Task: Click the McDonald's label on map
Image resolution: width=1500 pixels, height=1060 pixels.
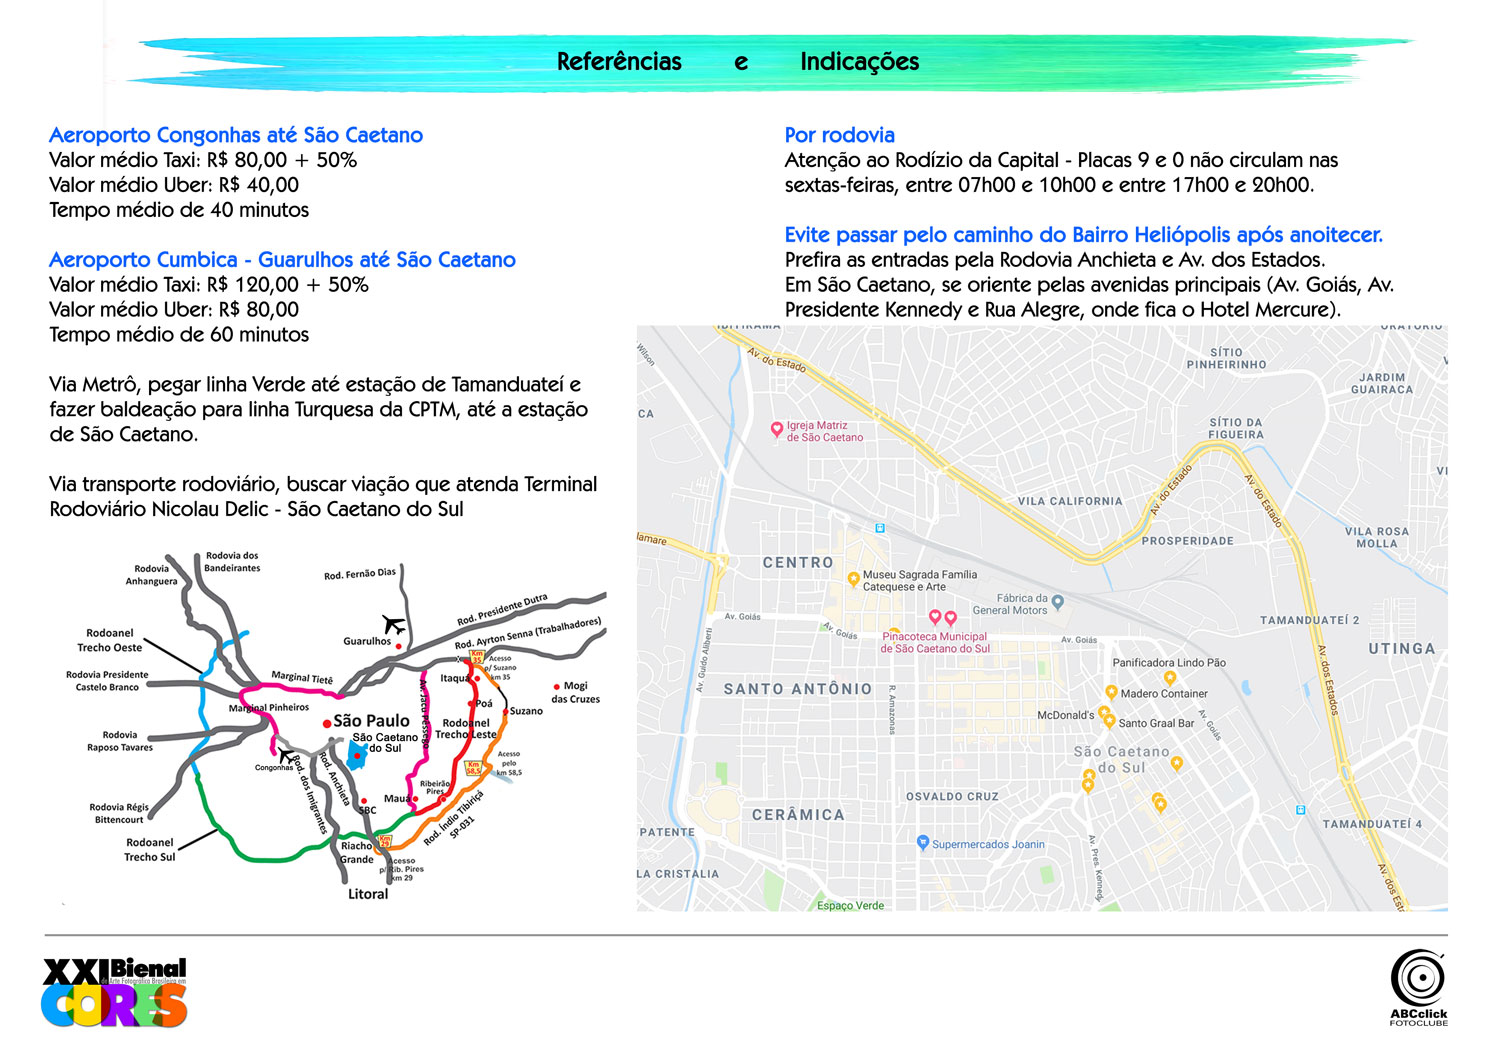Action: point(1066,715)
